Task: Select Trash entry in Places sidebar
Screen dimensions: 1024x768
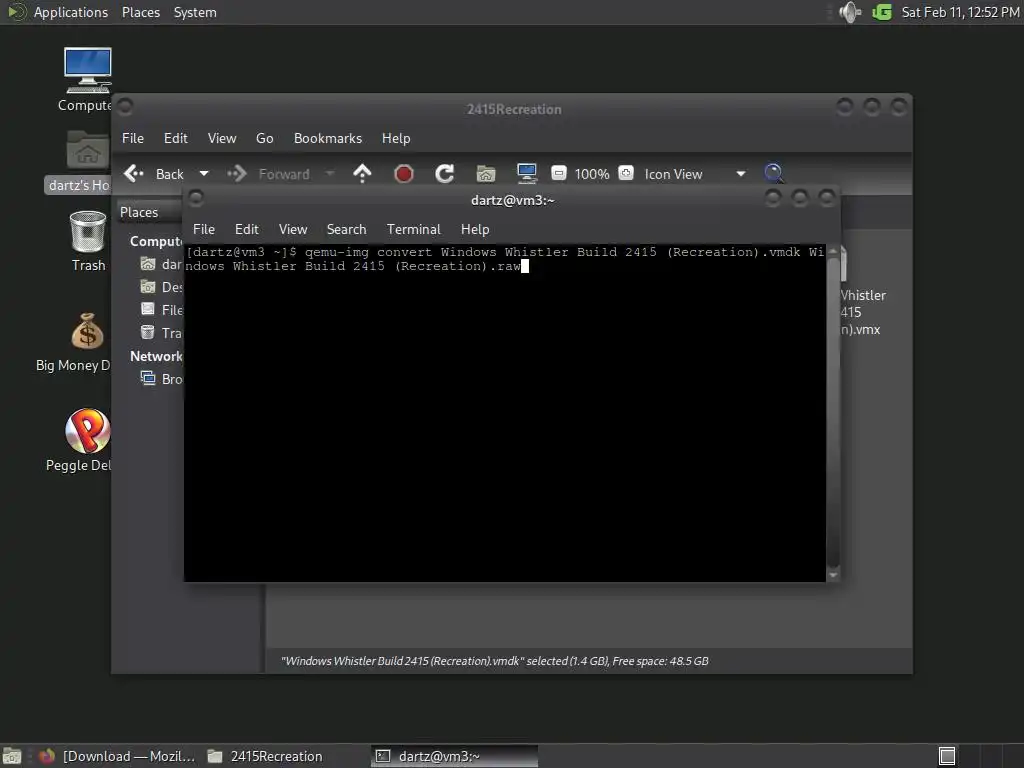Action: 161,333
